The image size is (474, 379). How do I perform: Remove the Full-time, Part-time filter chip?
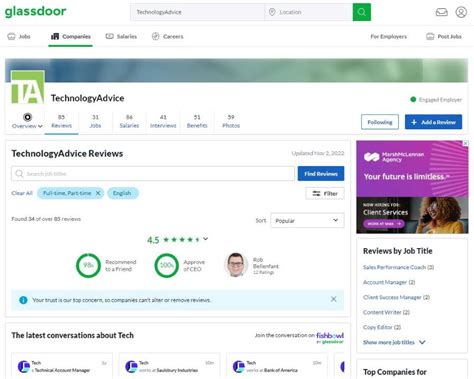(98, 193)
